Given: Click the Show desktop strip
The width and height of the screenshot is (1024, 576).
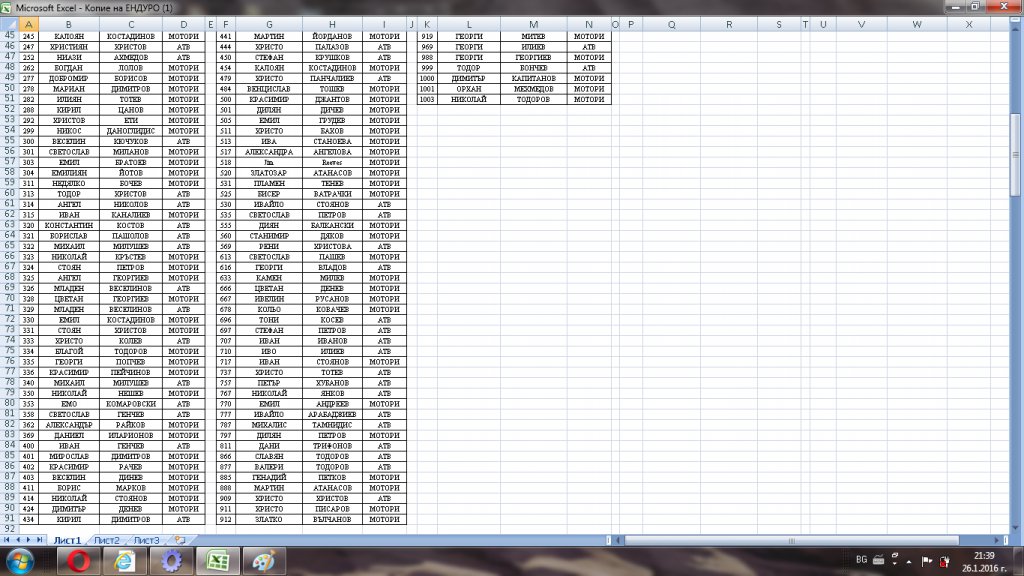Looking at the screenshot, I should (1019, 562).
